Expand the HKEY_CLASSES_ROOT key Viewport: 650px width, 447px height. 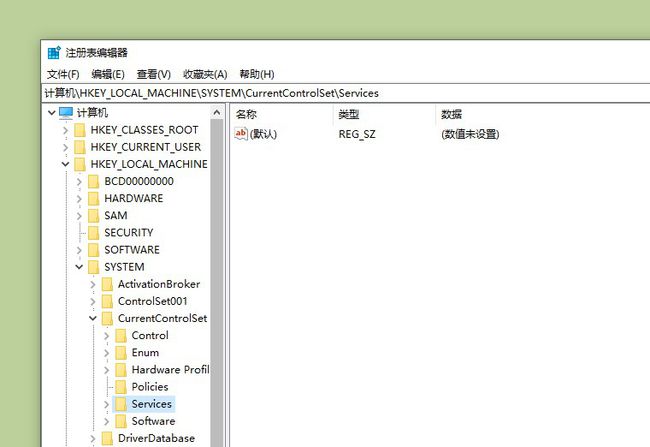pyautogui.click(x=65, y=130)
